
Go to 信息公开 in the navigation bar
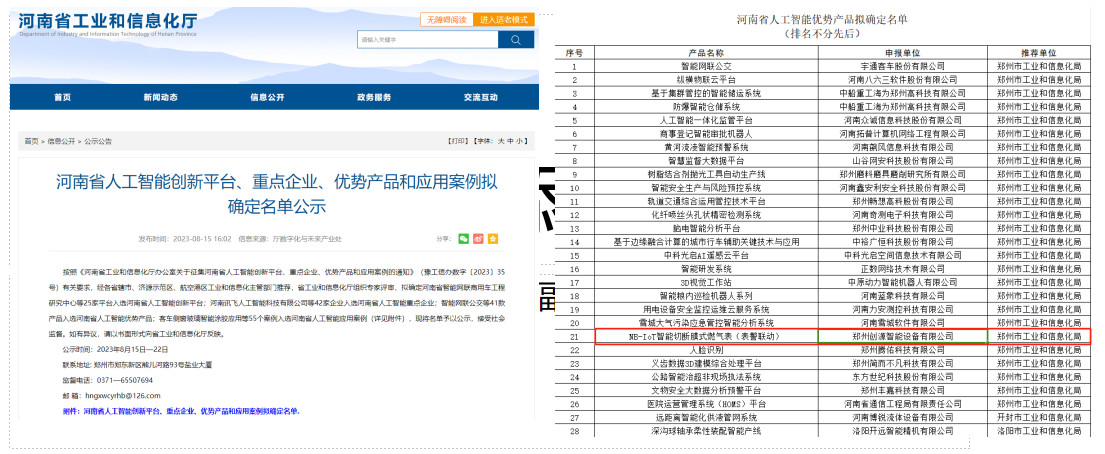(267, 97)
